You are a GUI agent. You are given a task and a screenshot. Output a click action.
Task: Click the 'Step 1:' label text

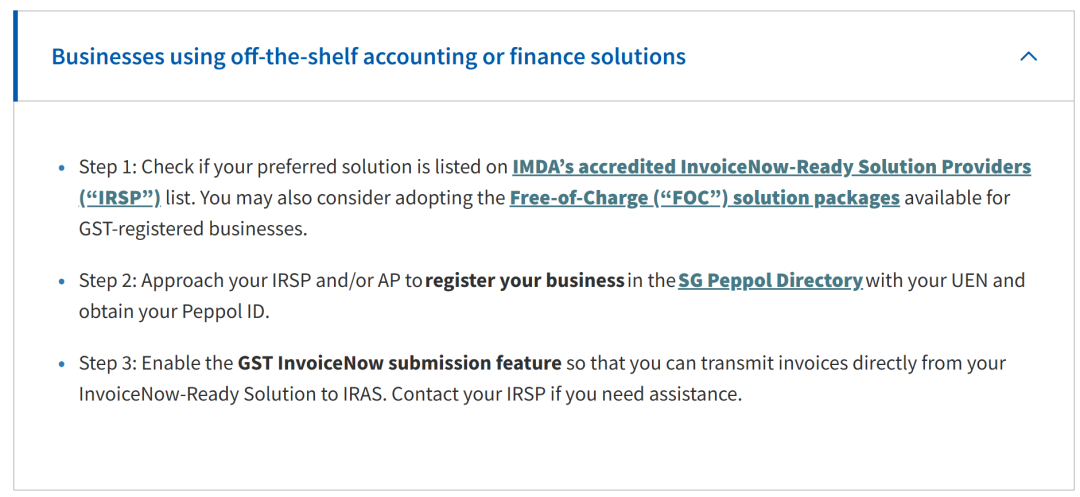(107, 167)
